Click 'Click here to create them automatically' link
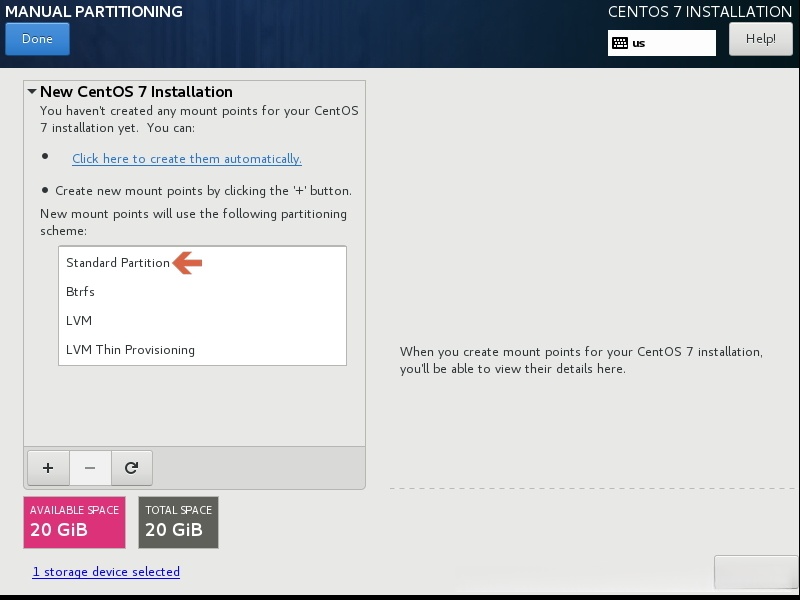Viewport: 800px width, 600px height. tap(187, 159)
